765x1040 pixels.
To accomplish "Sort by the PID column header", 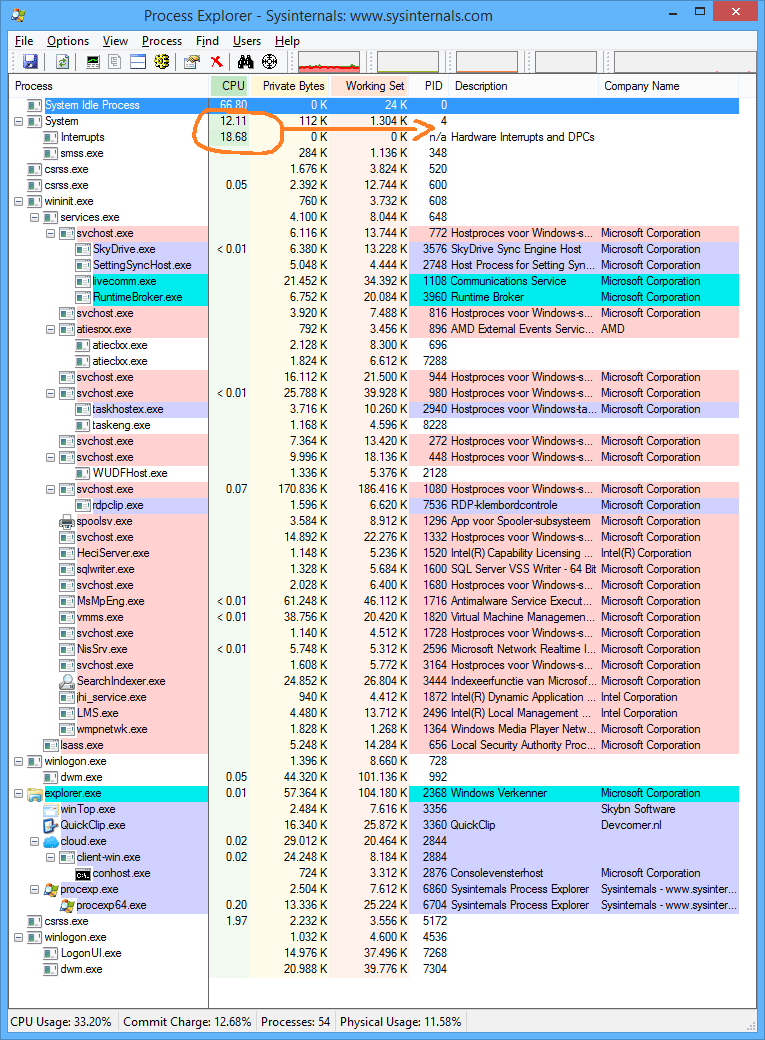I will (429, 86).
